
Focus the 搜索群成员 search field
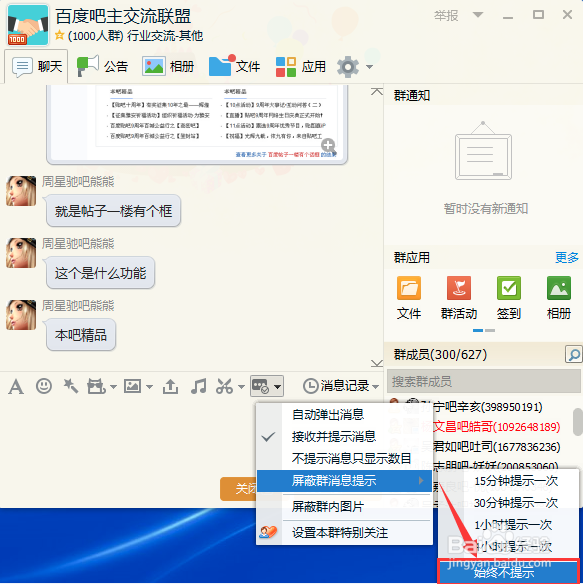click(484, 381)
